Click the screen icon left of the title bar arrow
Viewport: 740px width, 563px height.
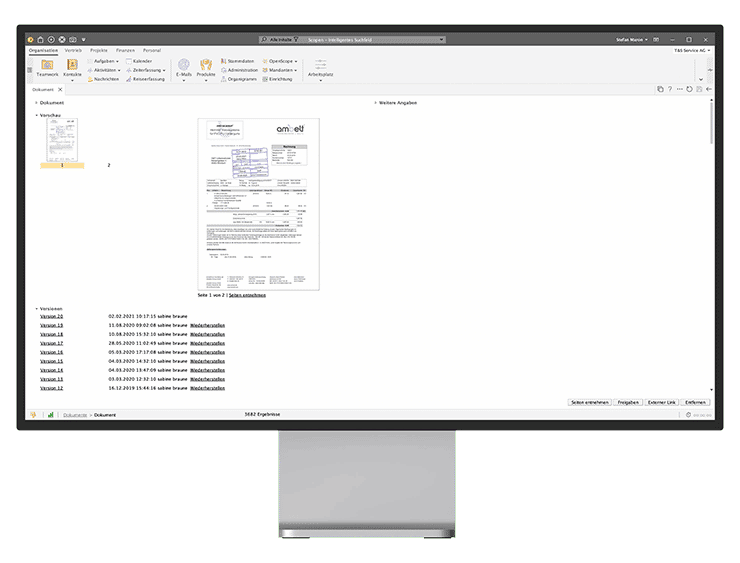click(73, 40)
